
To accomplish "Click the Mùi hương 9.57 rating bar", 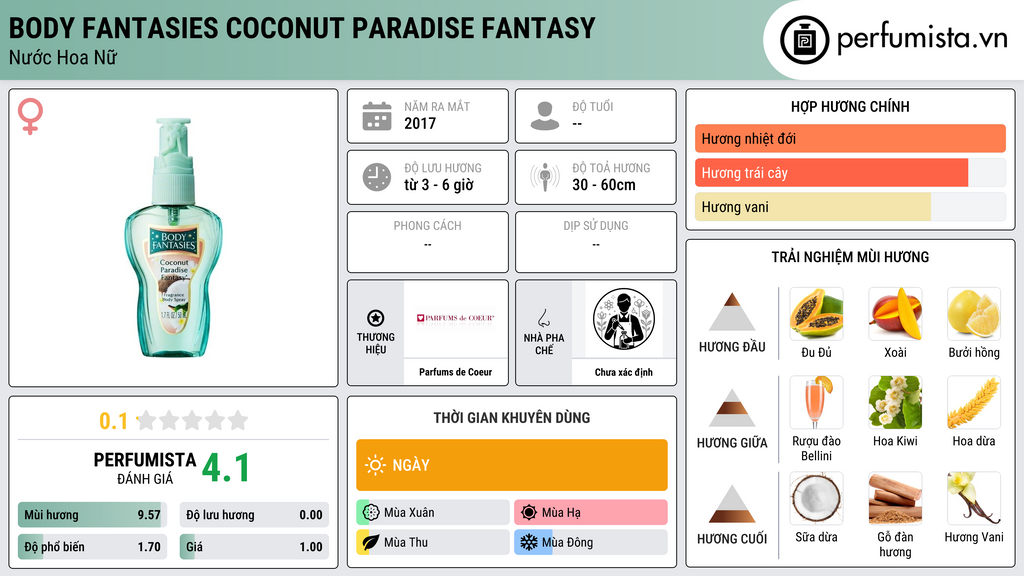I will click(92, 515).
